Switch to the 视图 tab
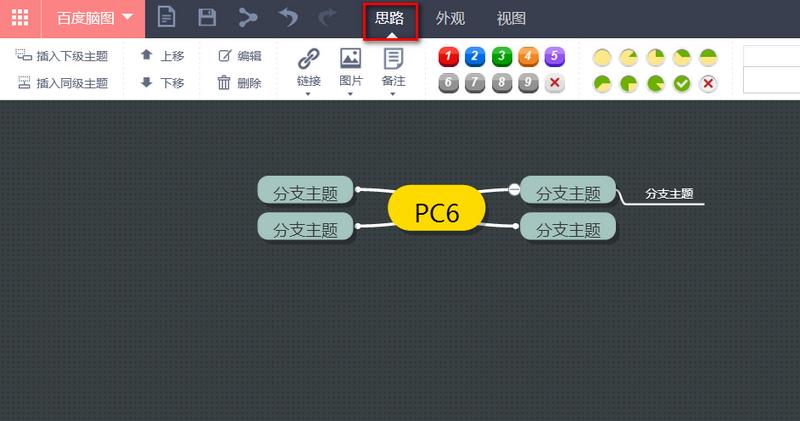This screenshot has height=421, width=800. (x=511, y=19)
